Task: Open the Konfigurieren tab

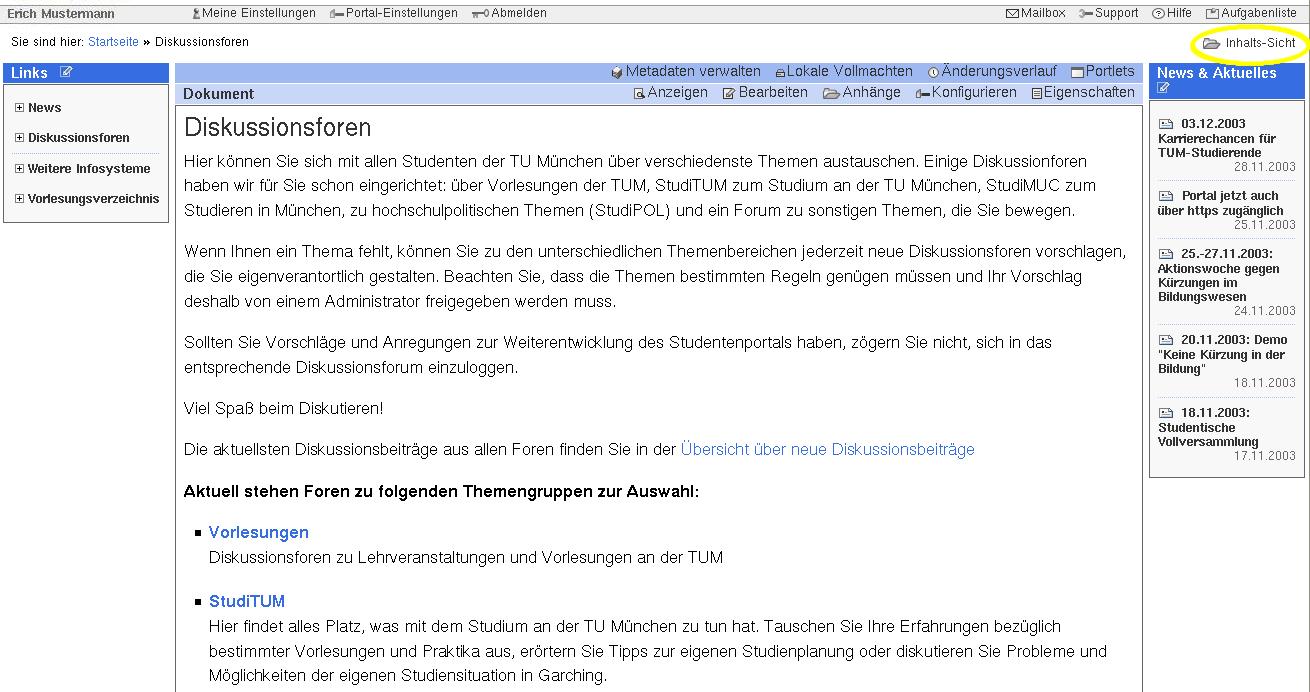Action: coord(966,93)
